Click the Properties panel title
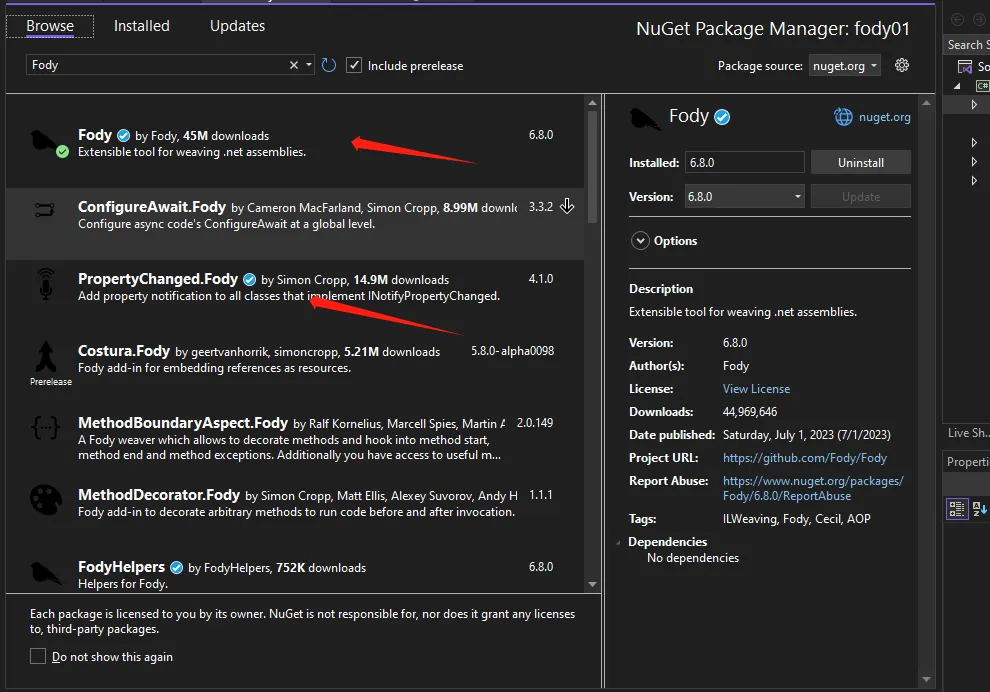 click(x=968, y=462)
